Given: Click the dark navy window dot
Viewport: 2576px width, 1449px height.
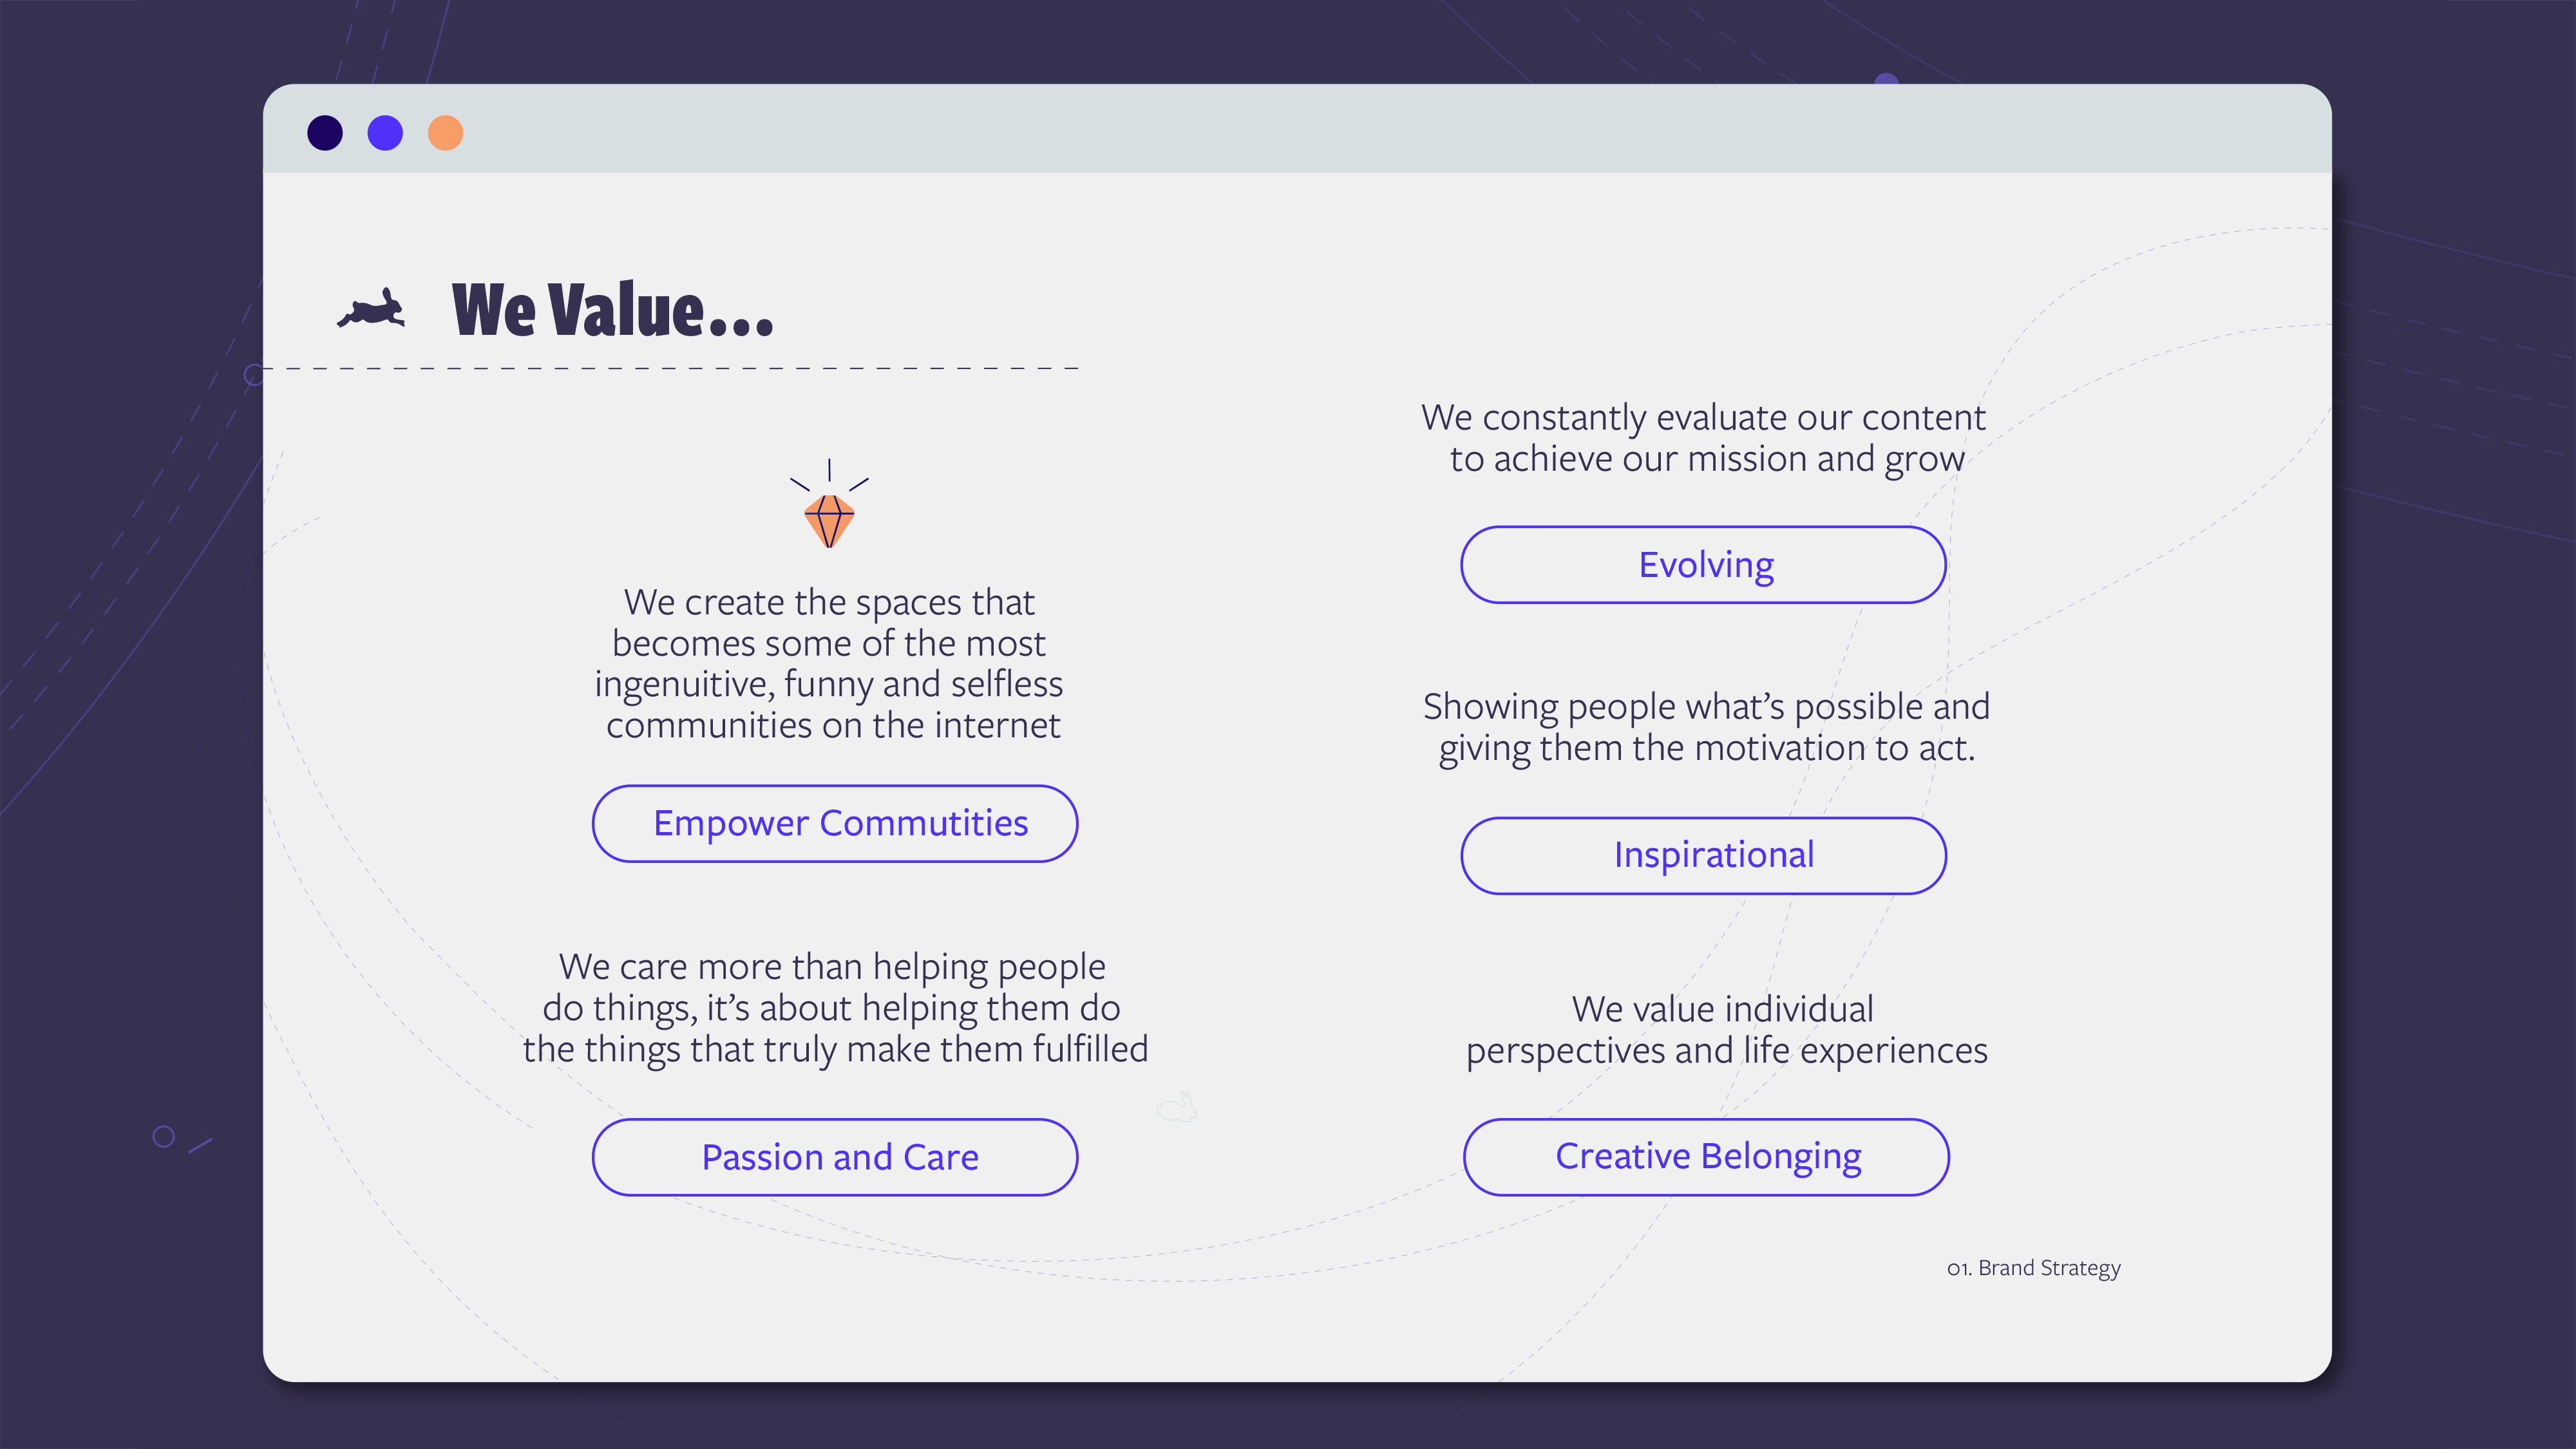Looking at the screenshot, I should (325, 133).
